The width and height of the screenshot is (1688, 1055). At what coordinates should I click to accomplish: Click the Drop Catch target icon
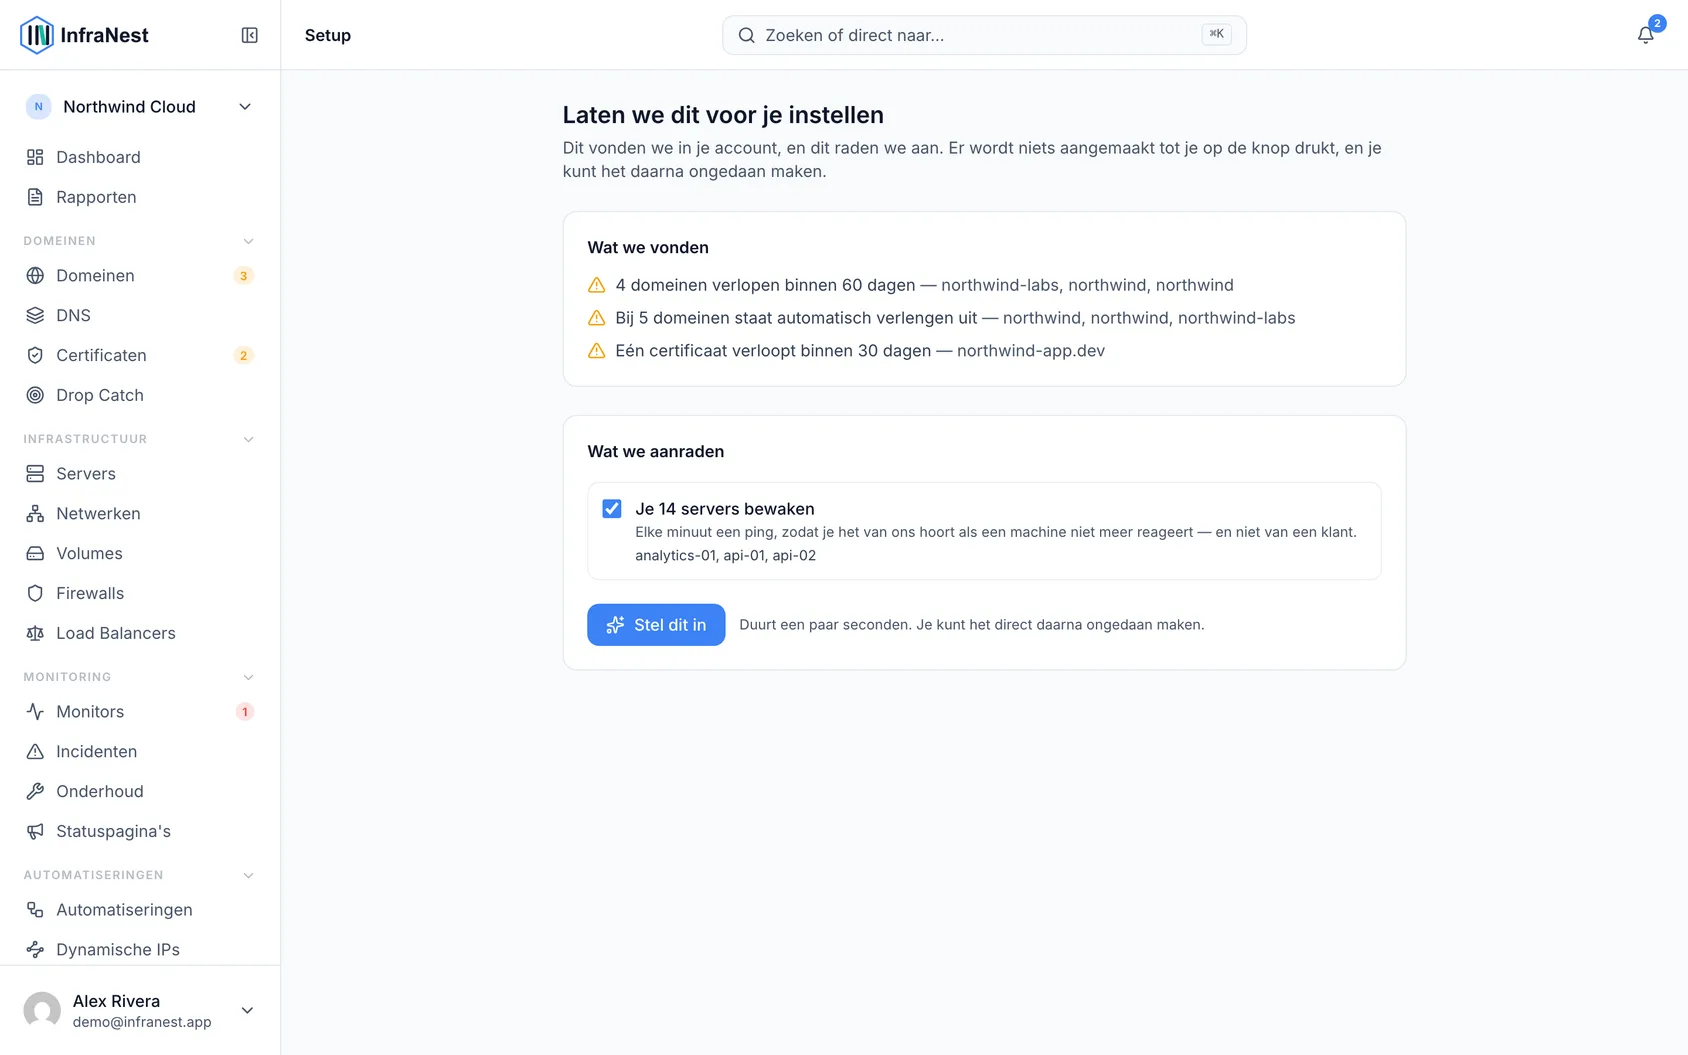[35, 395]
